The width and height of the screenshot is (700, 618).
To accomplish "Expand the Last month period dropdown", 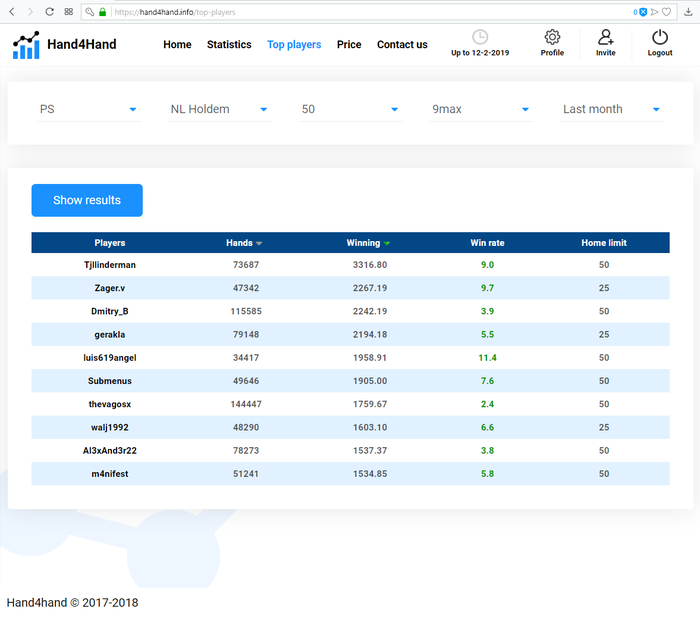I will [611, 109].
